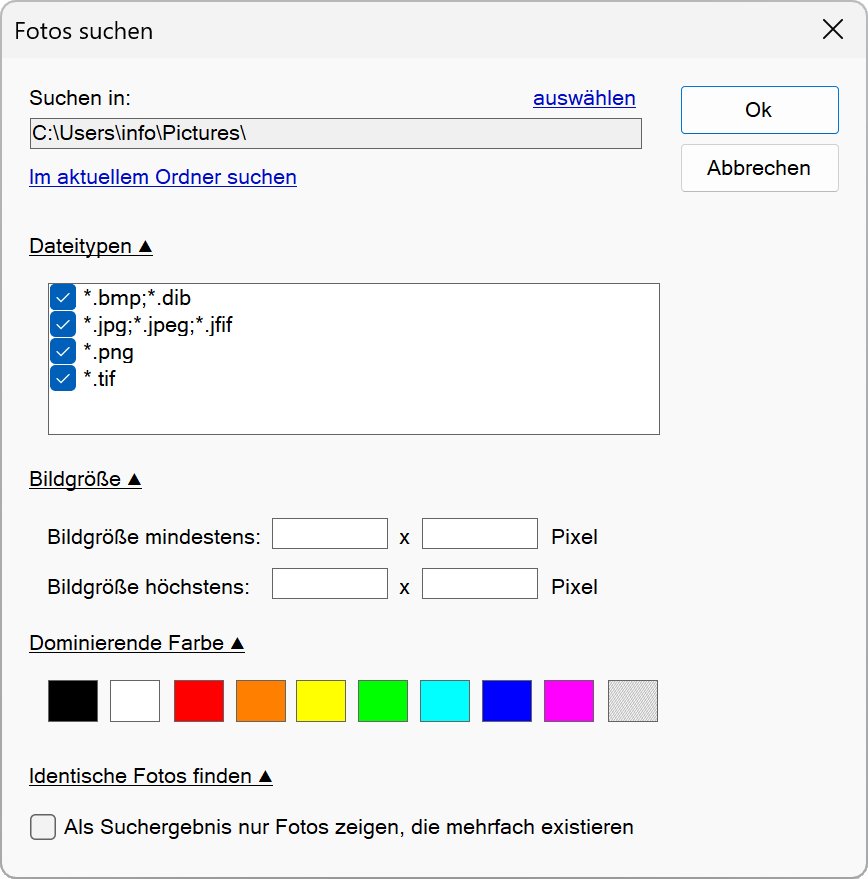This screenshot has width=868, height=879.
Task: Choose the magenta color swatch
Action: (569, 701)
